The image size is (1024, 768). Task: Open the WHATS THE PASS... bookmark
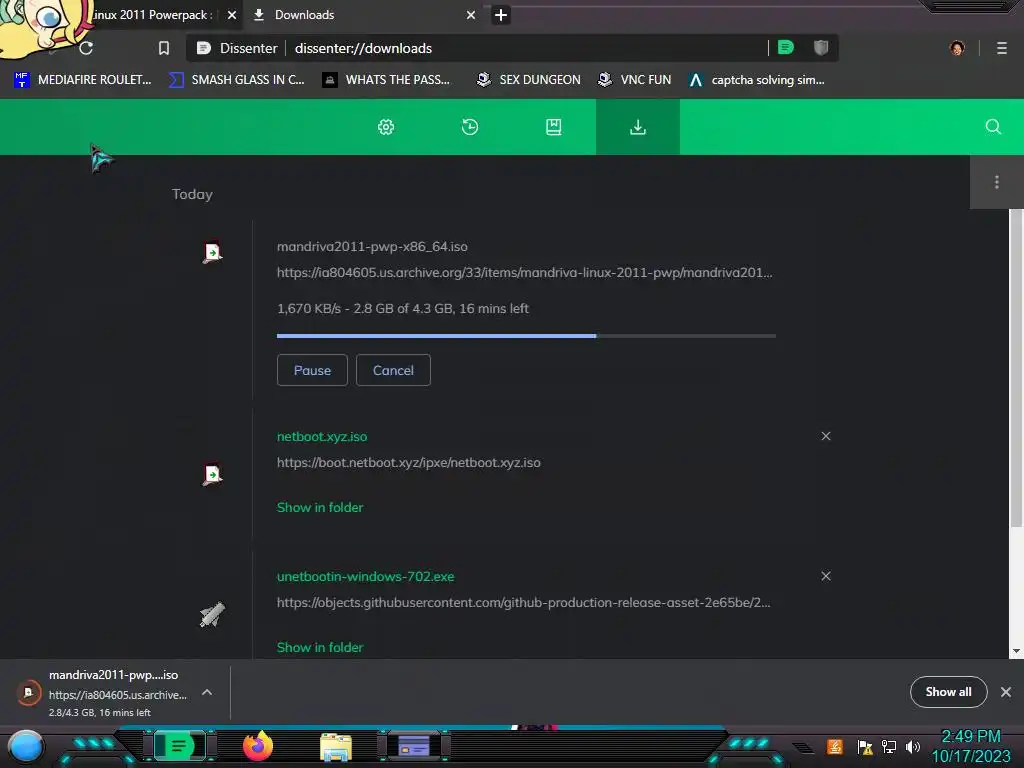(387, 80)
